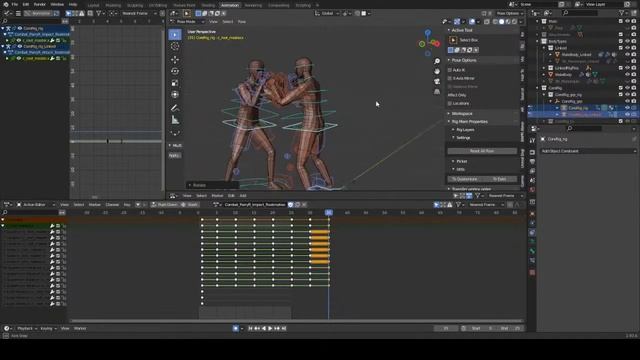The image size is (640, 360).
Task: Select the Transform tool in viewport toolbar
Action: pos(175,94)
